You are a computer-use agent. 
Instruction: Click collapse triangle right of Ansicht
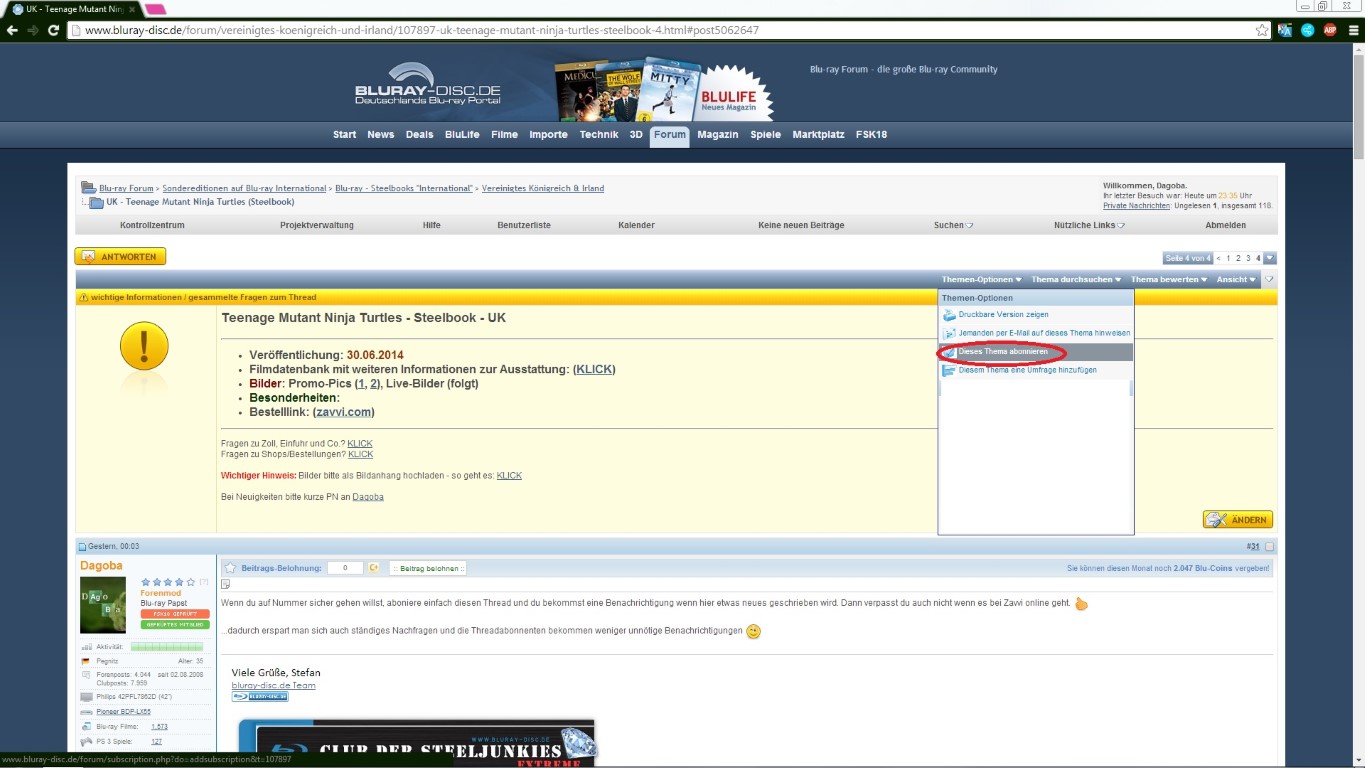(x=1269, y=280)
